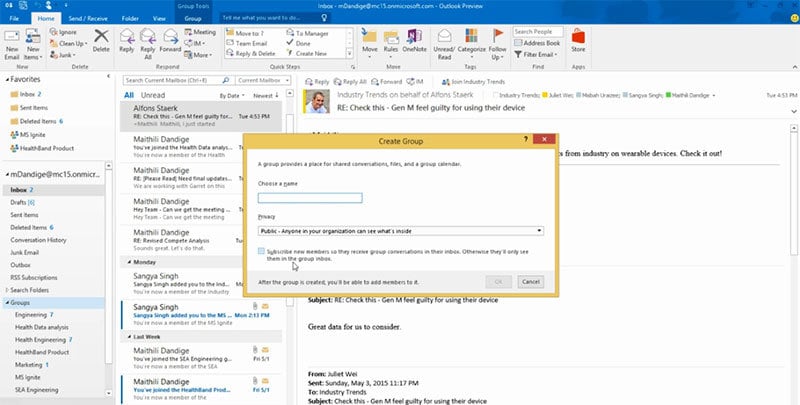Click the Tell me what you want box
The width and height of the screenshot is (800, 405).
276,18
